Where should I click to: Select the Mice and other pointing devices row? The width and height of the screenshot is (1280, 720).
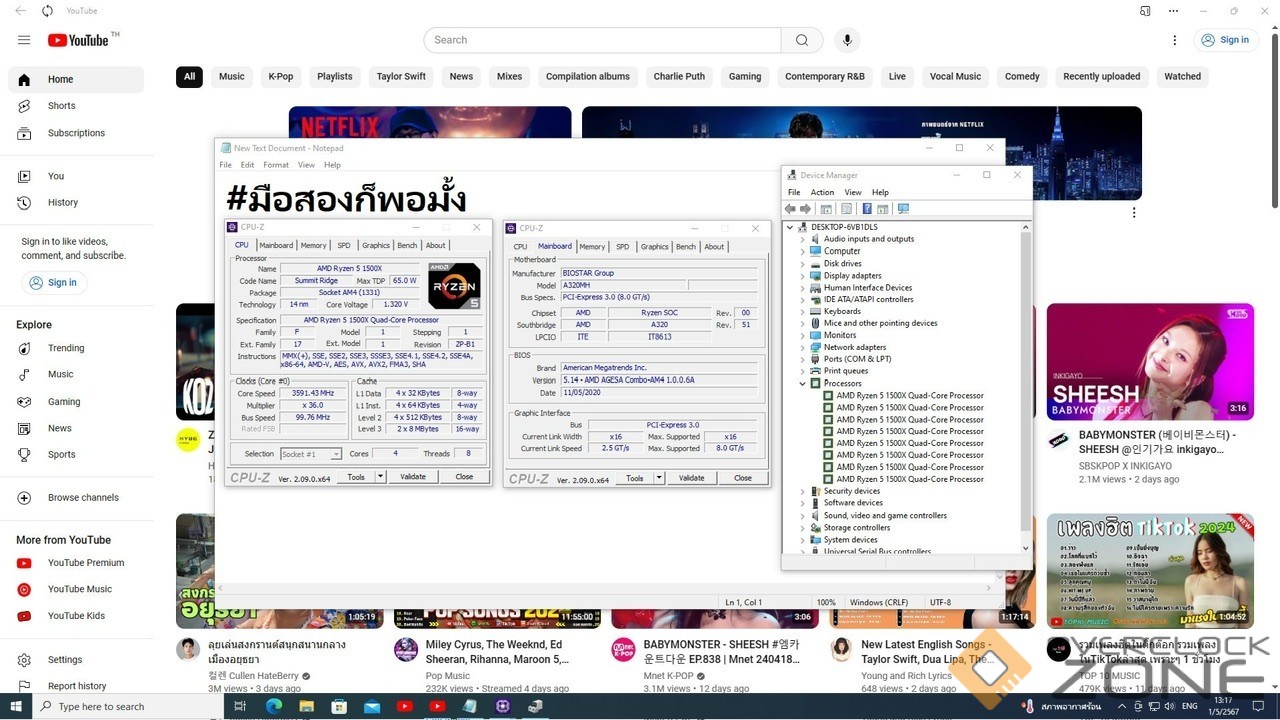point(880,324)
